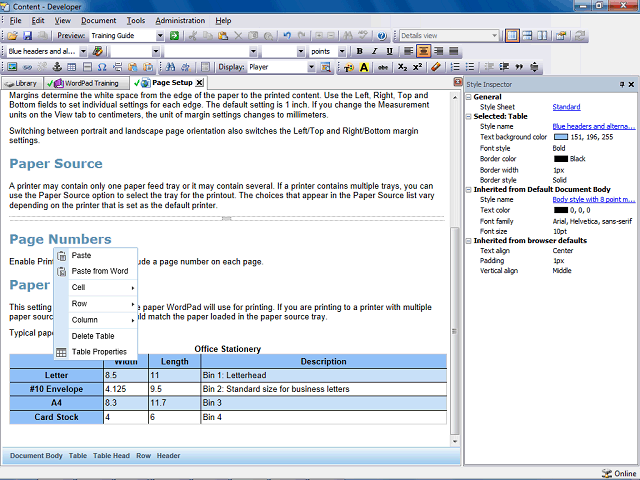Click the Paste clipboard icon in top toolbar

pos(223,36)
